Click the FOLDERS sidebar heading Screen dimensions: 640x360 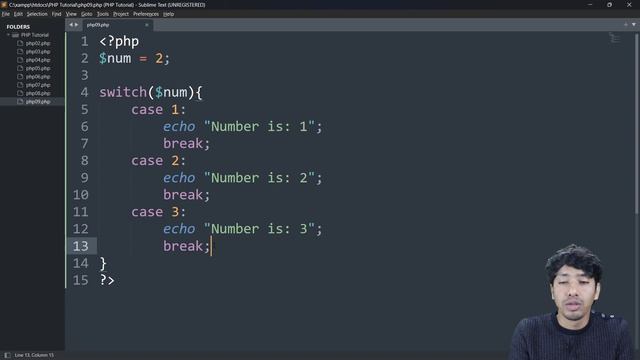18,27
